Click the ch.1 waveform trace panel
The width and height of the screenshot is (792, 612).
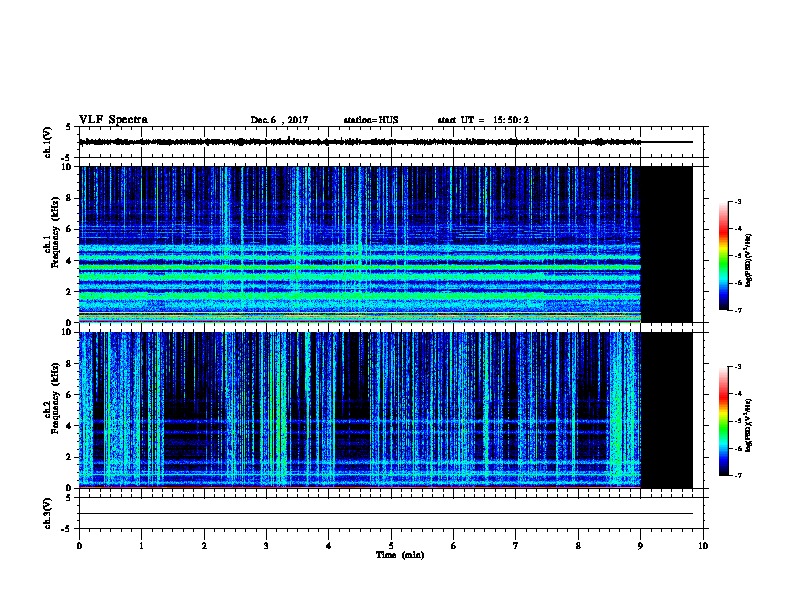click(391, 142)
